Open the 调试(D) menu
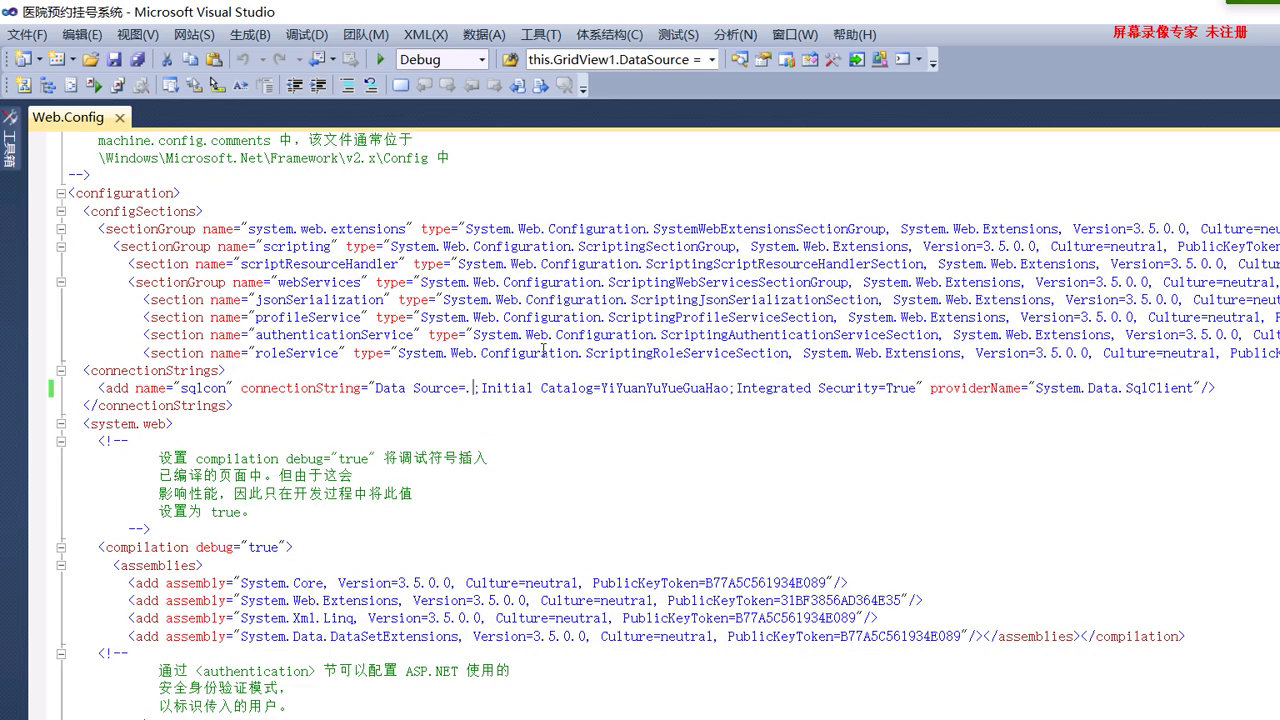This screenshot has height=720, width=1280. [x=306, y=35]
